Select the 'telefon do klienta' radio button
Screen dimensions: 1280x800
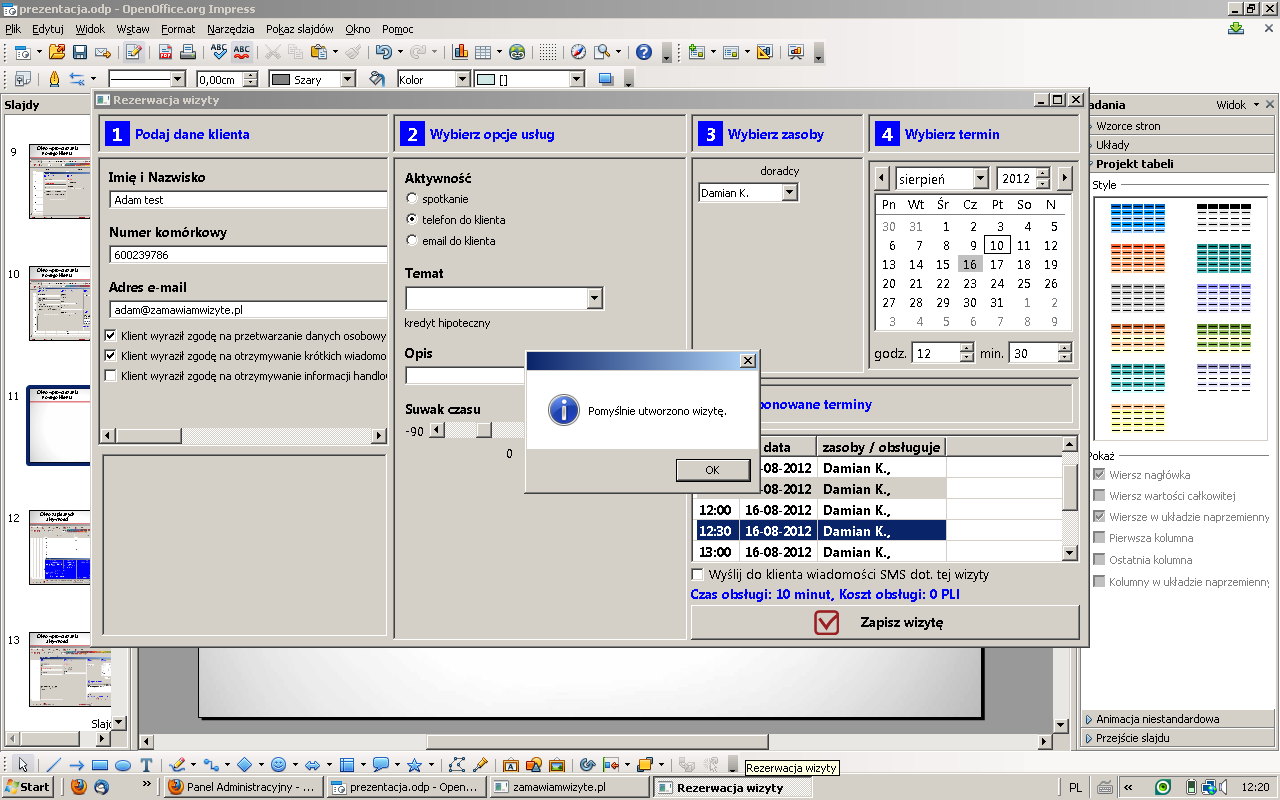coord(411,220)
